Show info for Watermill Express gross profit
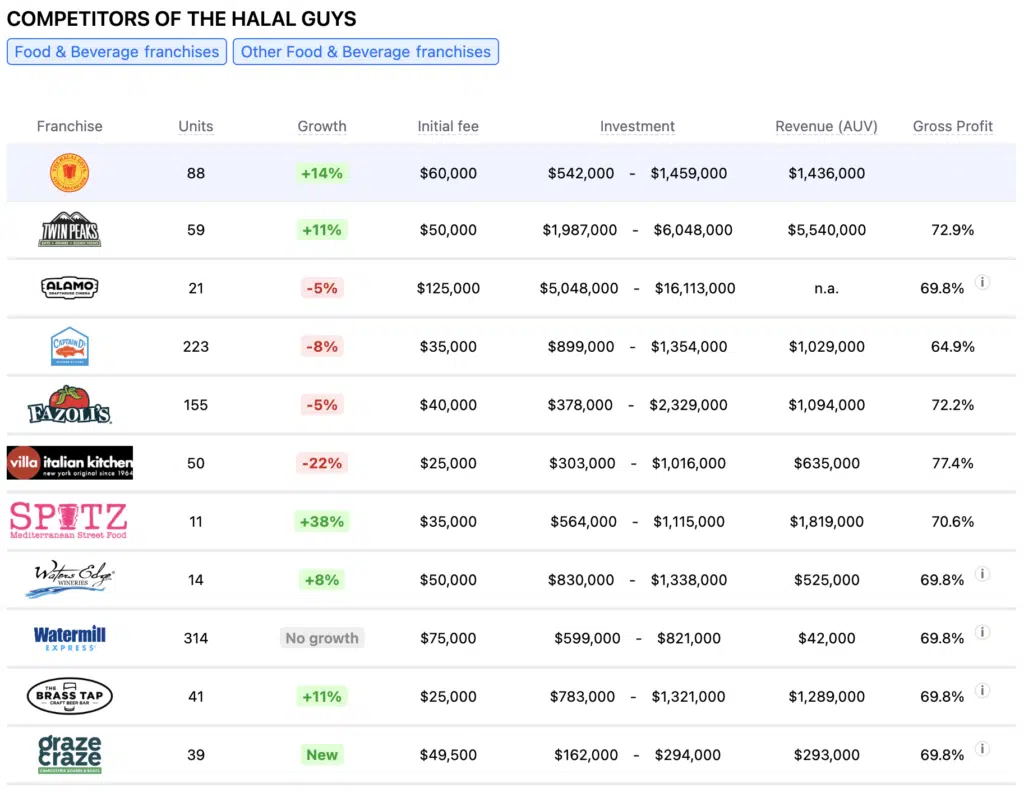 pos(982,632)
